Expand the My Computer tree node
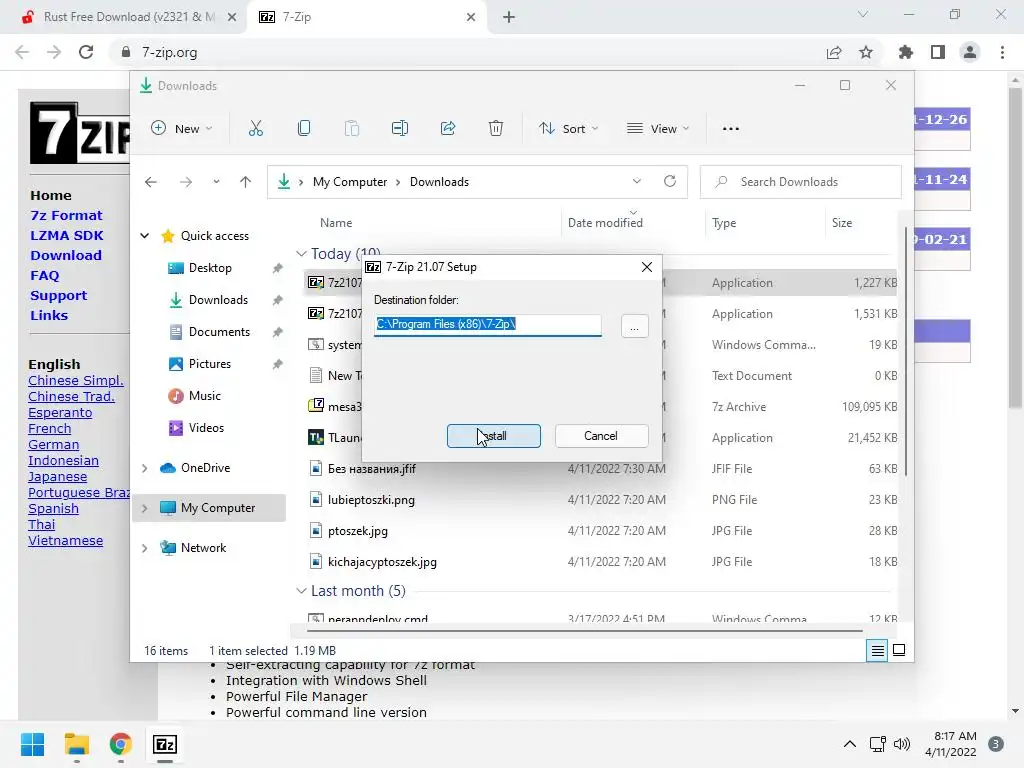Image resolution: width=1024 pixels, height=768 pixels. pos(144,508)
